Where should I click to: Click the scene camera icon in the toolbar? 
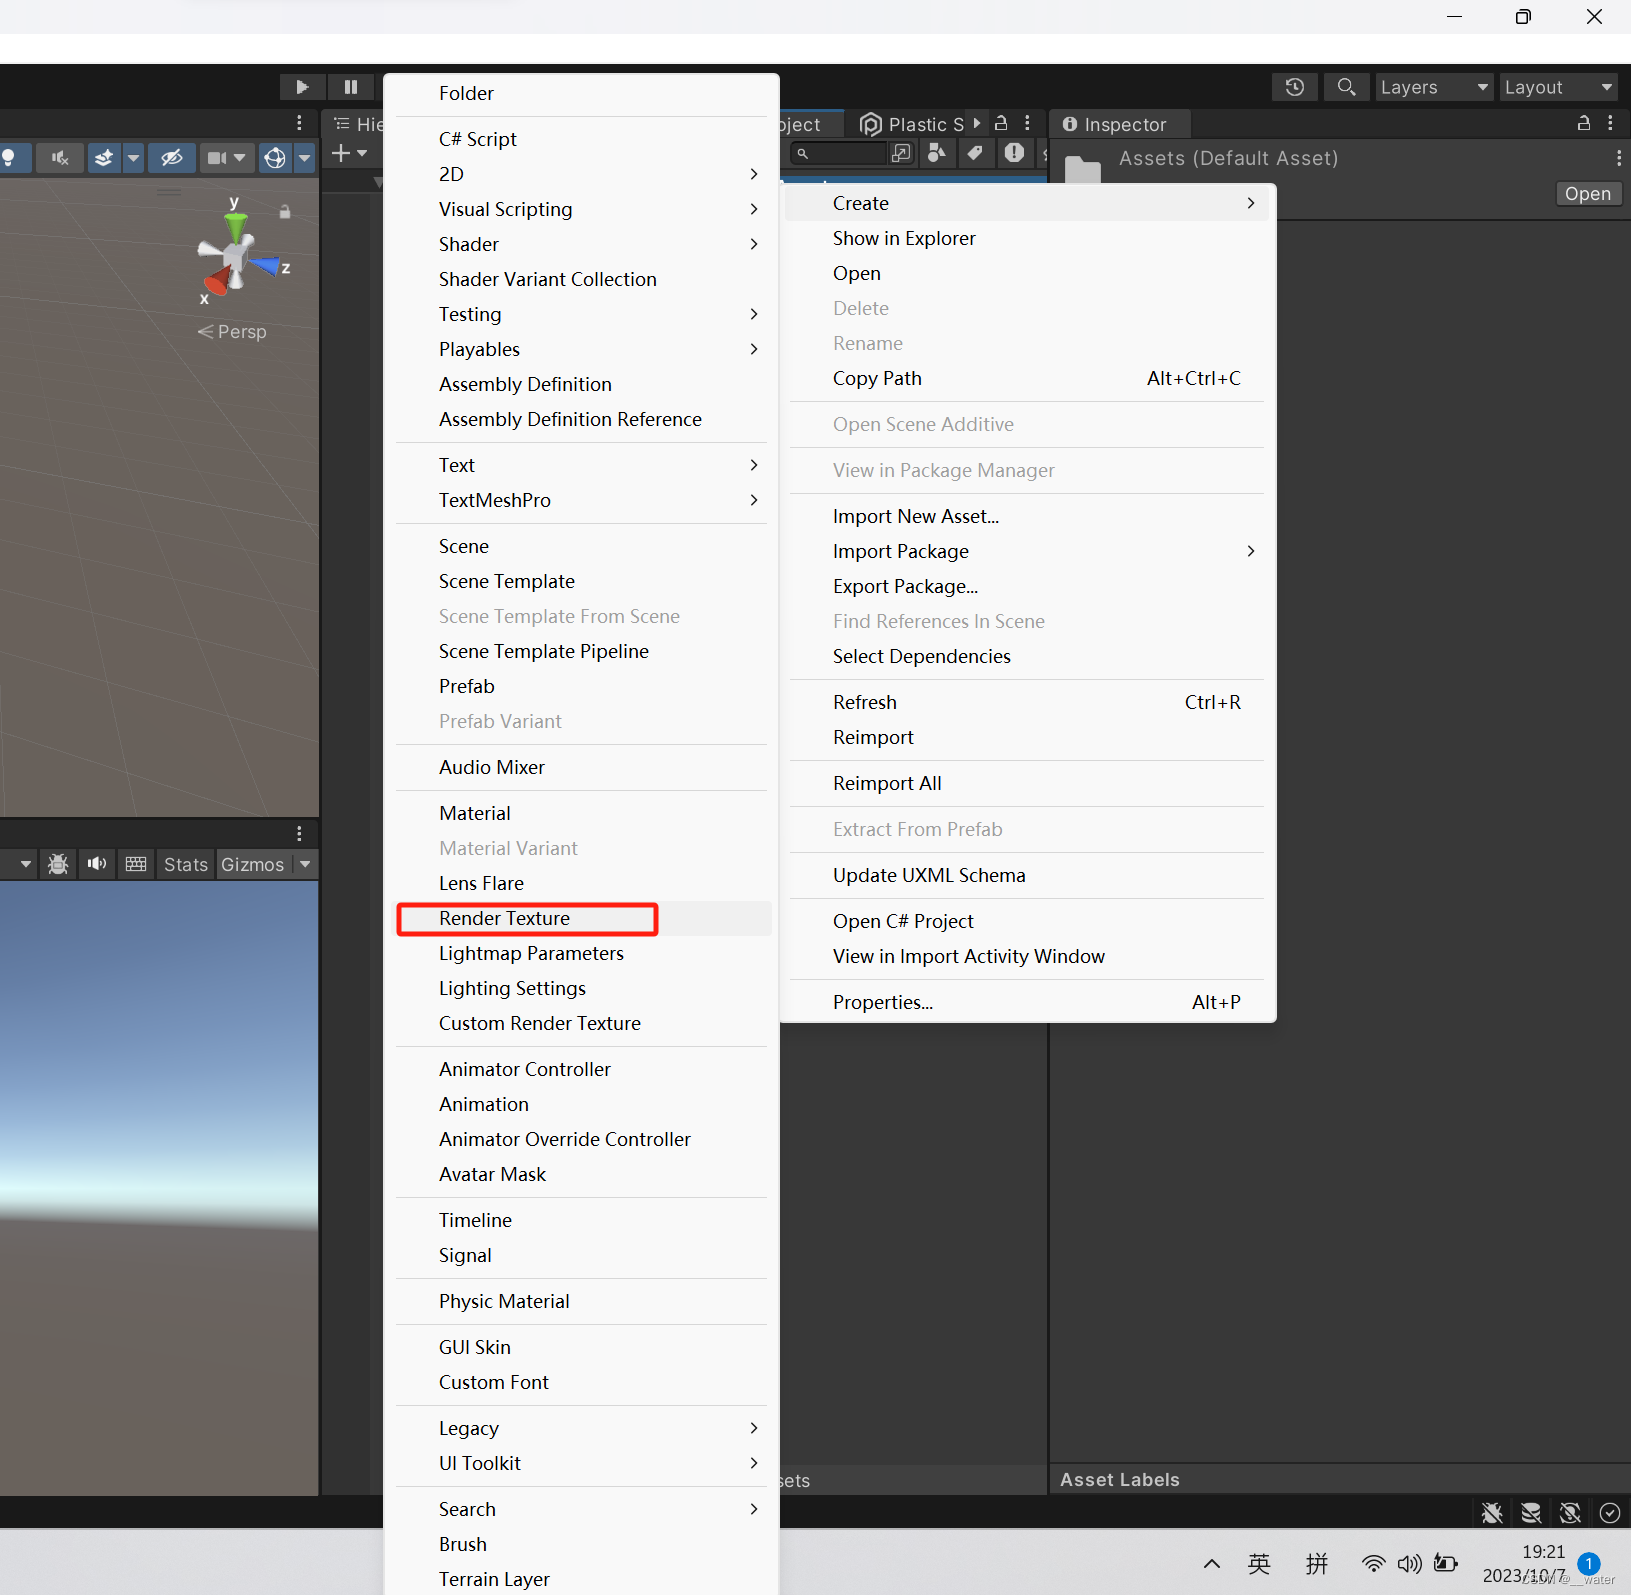click(x=217, y=157)
